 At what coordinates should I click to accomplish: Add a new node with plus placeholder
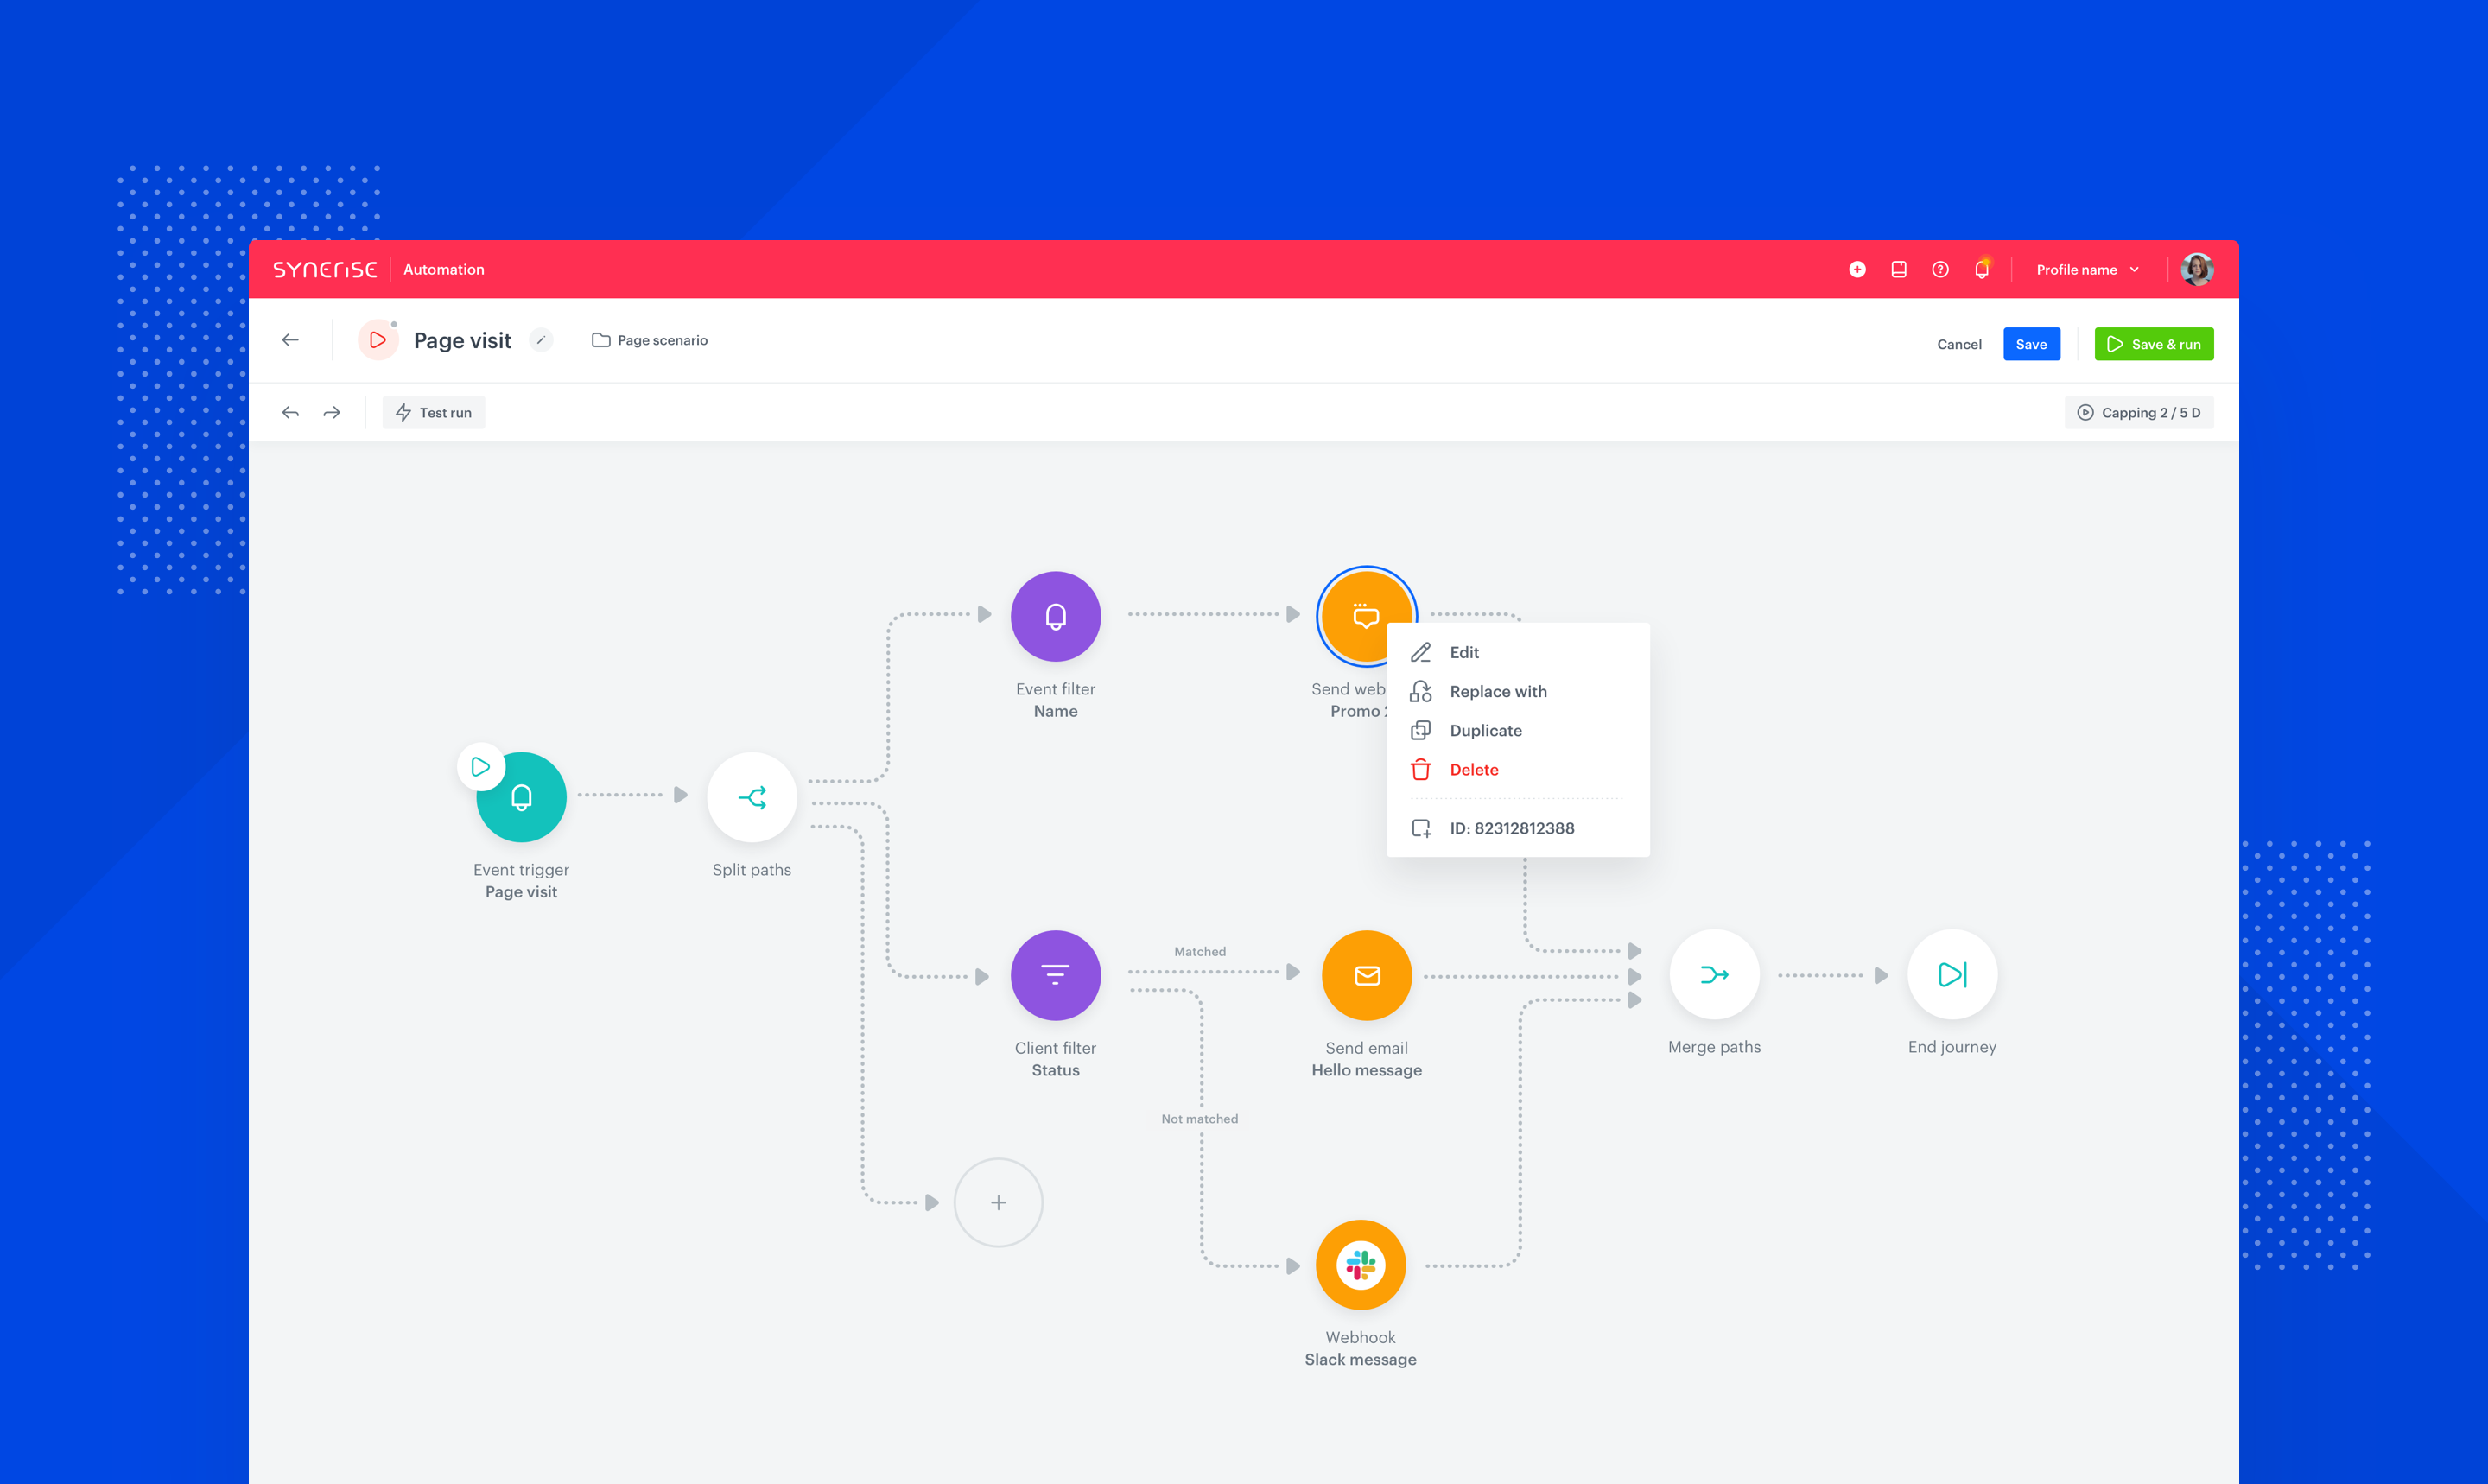coord(998,1202)
